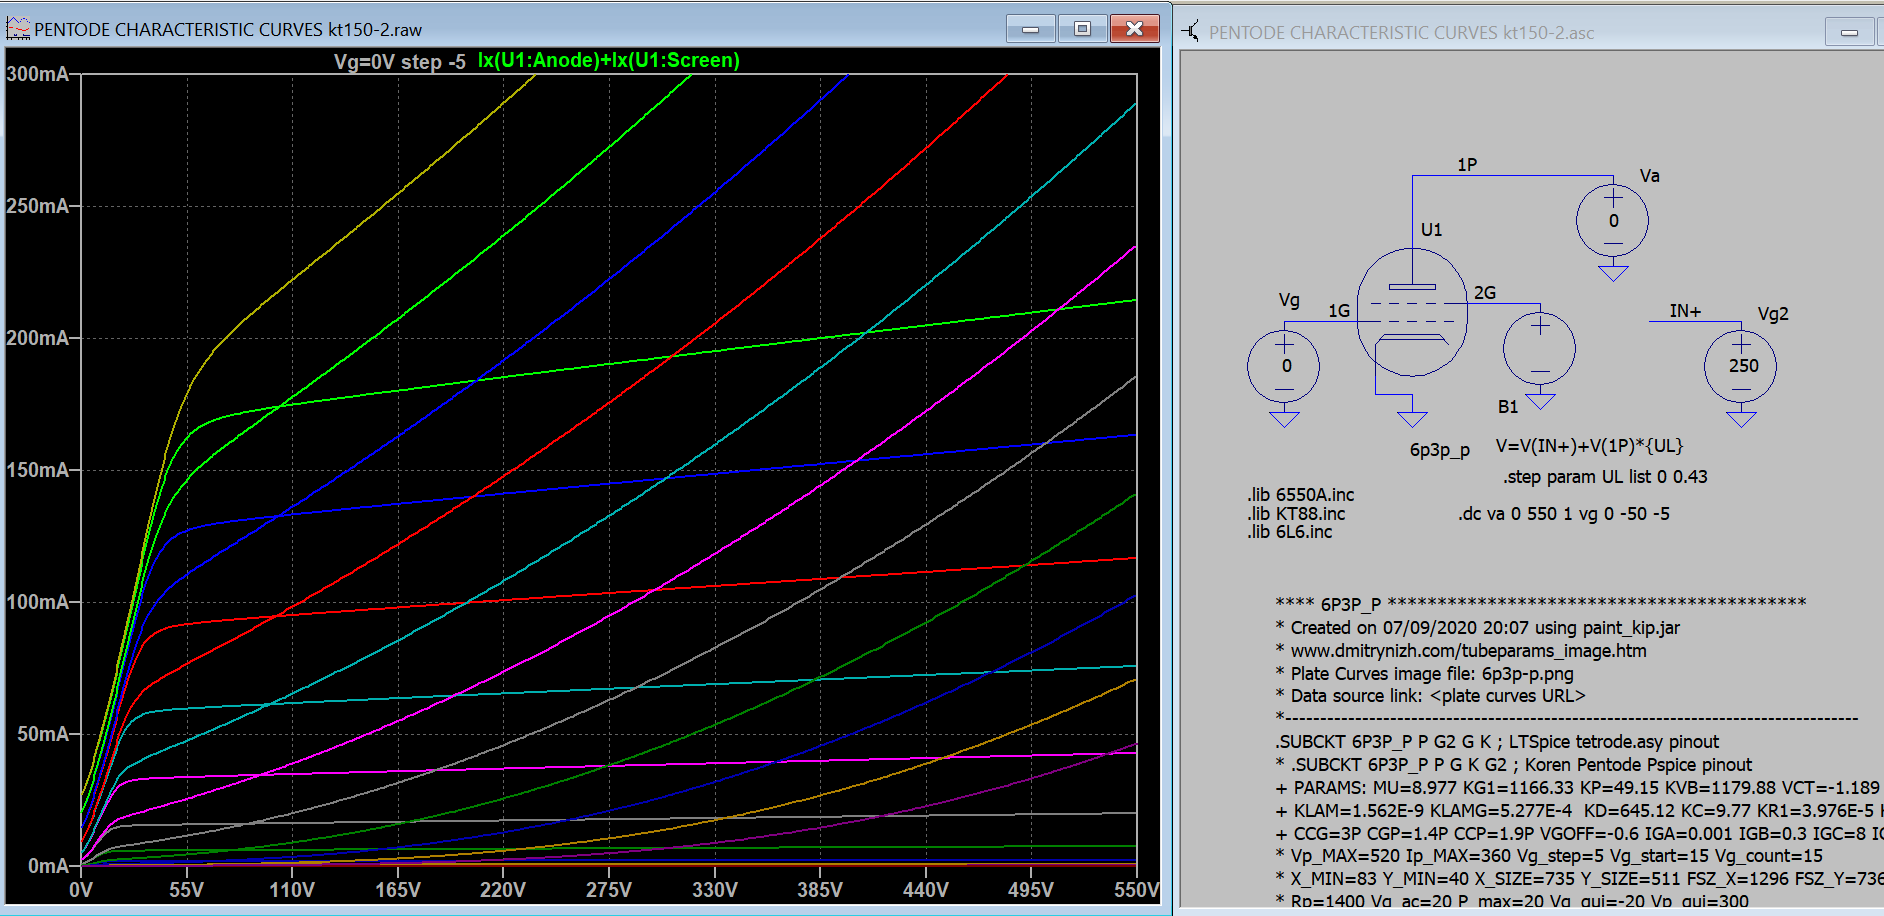Click the 300mA label on vertical axis
This screenshot has height=916, width=1884.
[x=37, y=74]
